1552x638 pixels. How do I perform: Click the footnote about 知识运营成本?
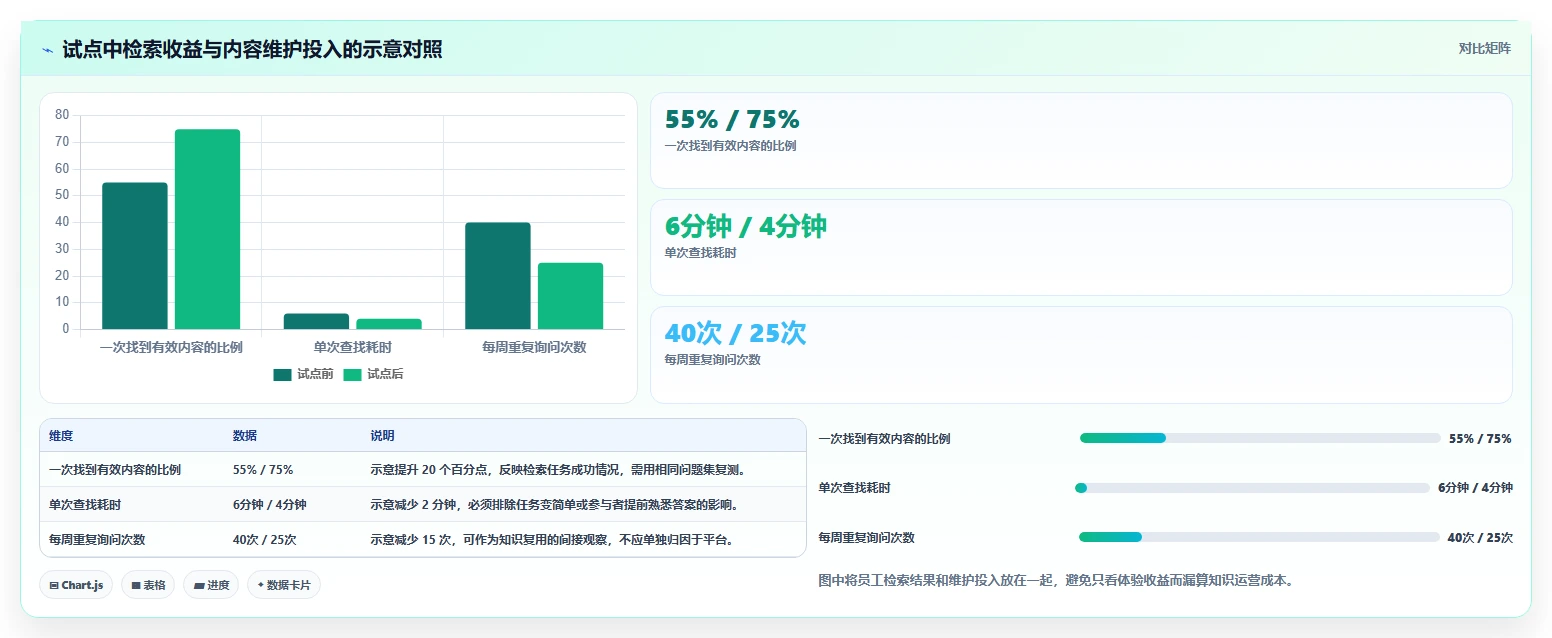point(1056,579)
